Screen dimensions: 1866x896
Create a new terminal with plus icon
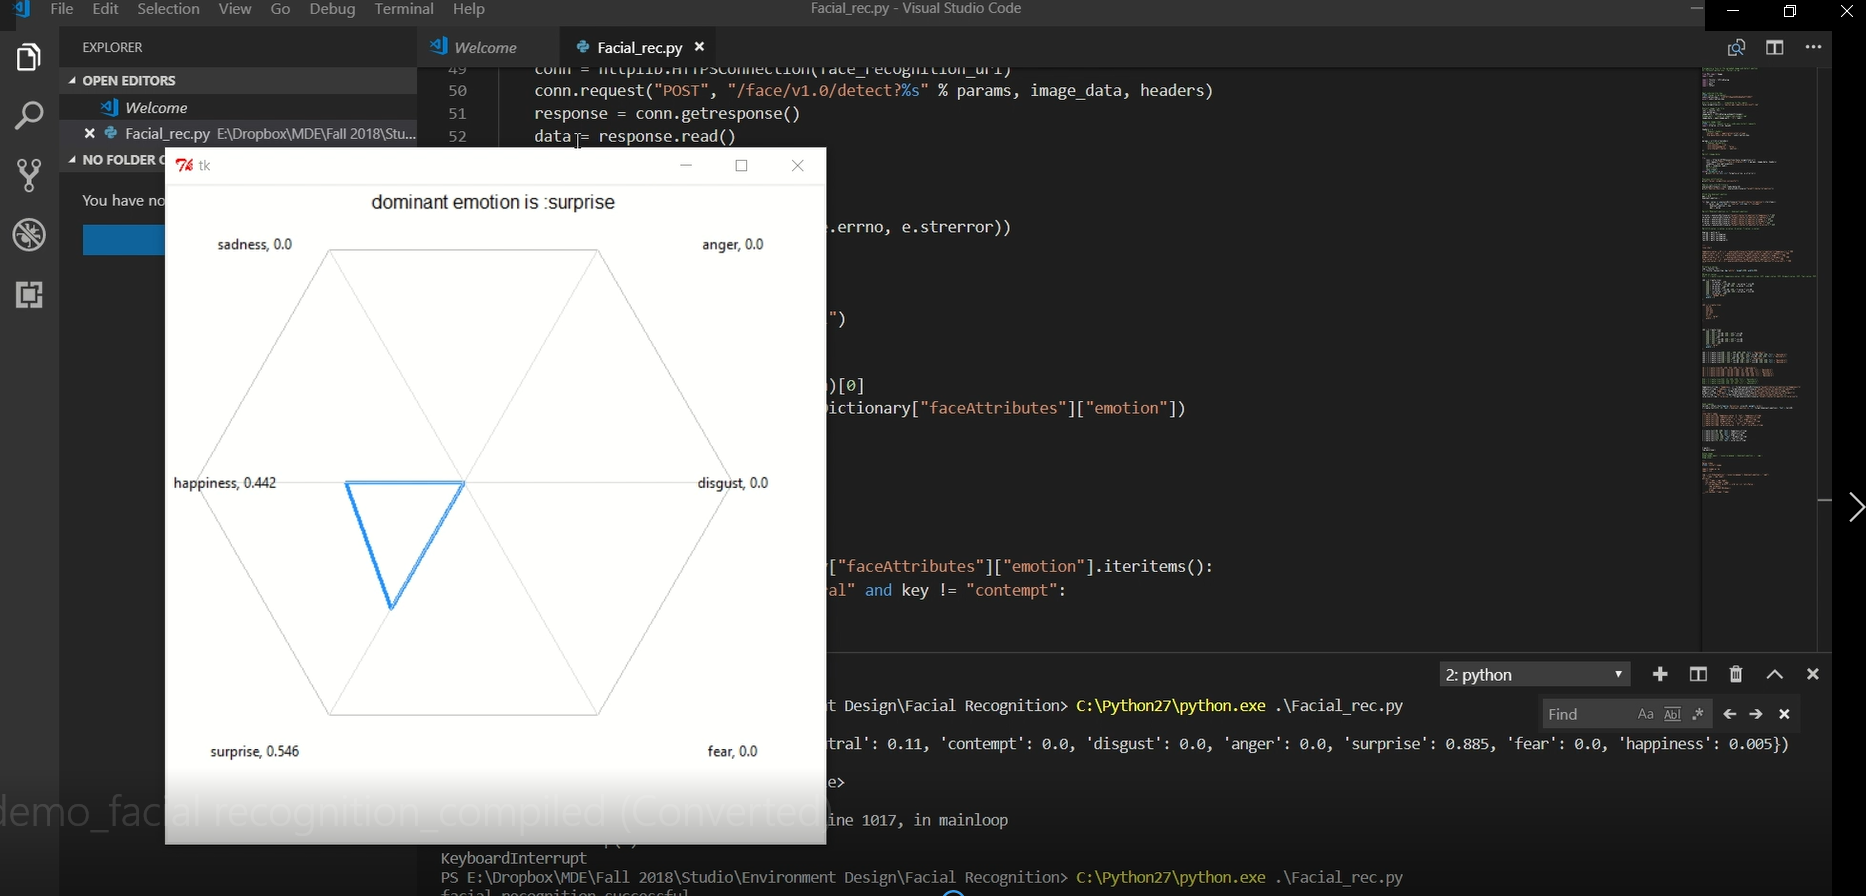point(1660,674)
